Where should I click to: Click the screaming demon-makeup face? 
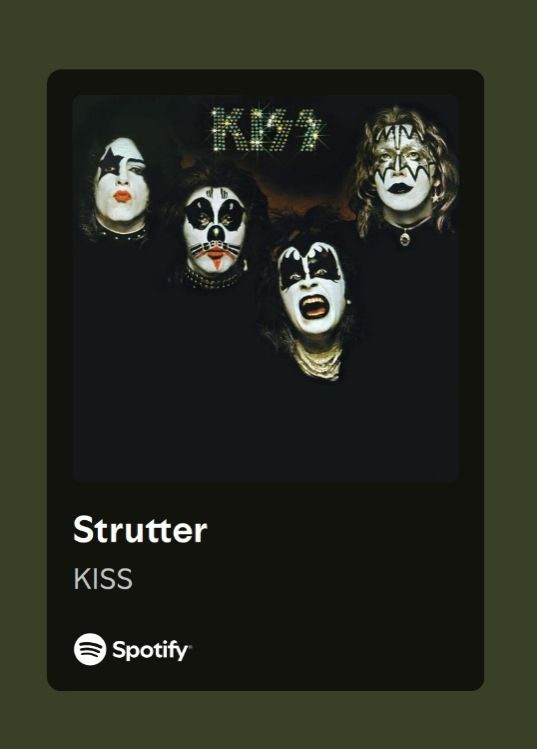pos(311,288)
